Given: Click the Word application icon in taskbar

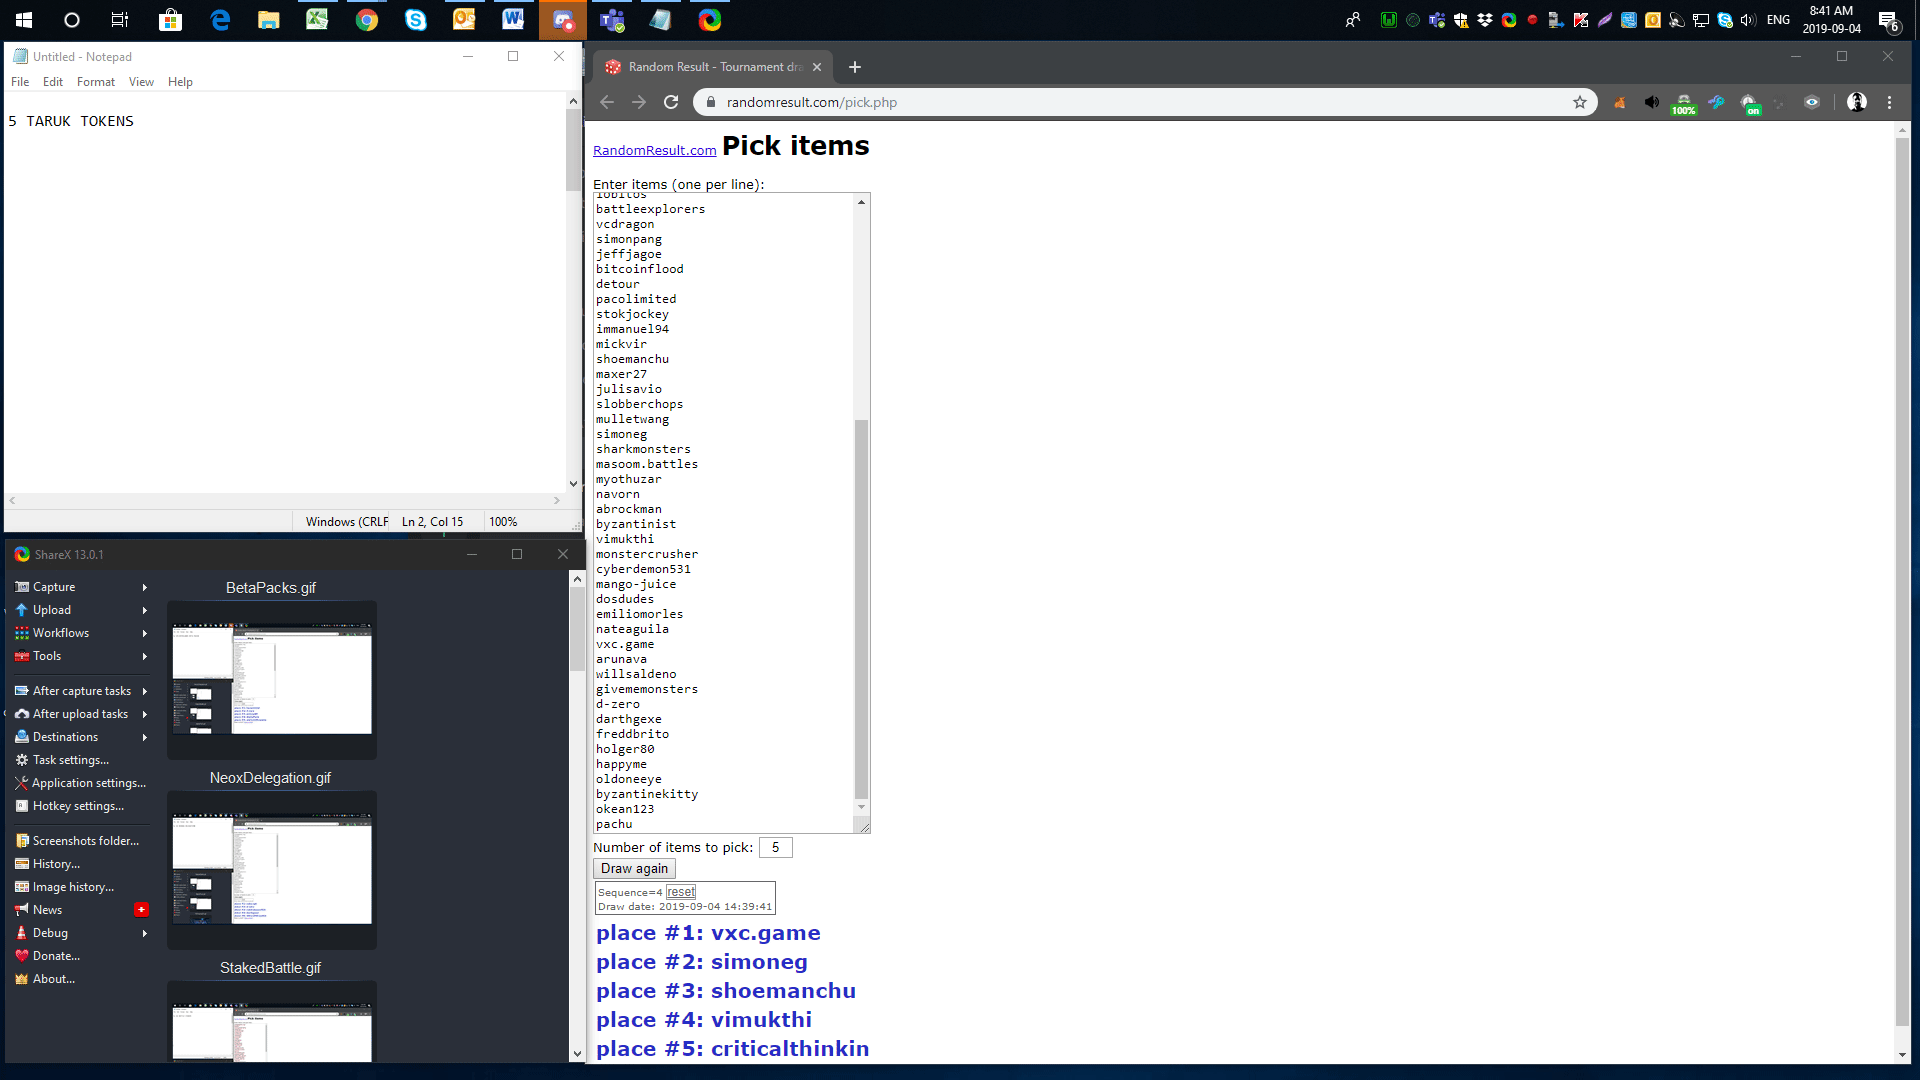Looking at the screenshot, I should coord(513,20).
